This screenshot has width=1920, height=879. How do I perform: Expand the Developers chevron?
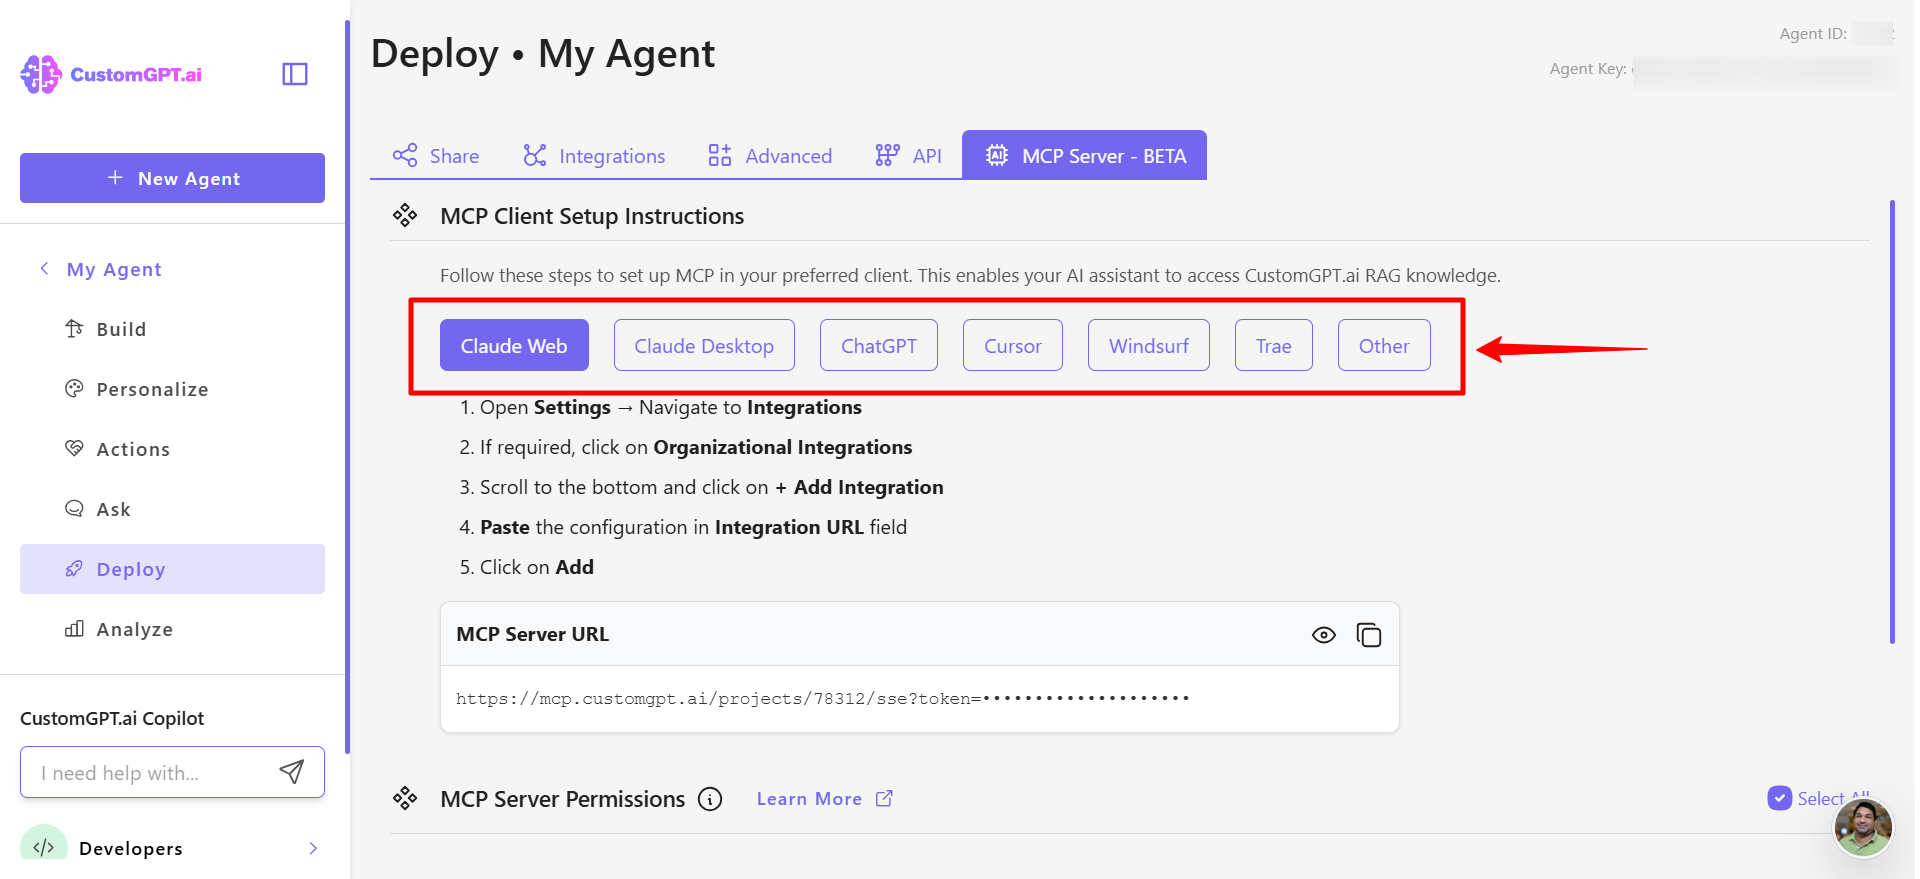(313, 848)
